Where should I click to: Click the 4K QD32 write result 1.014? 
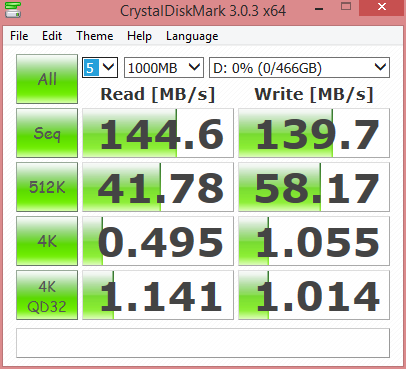(314, 295)
